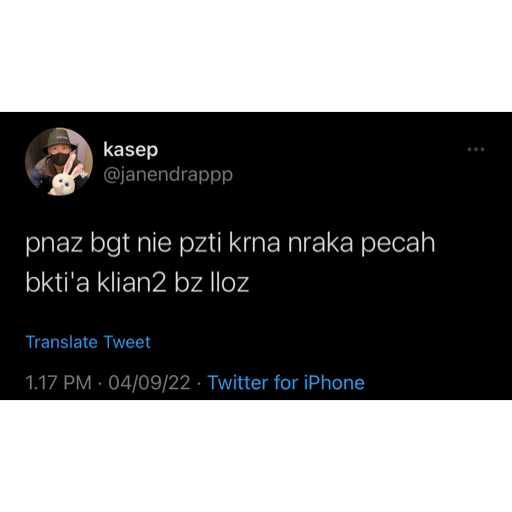The width and height of the screenshot is (512, 512).
Task: Select the second tweet line starting bkti'a
Action: tap(137, 283)
